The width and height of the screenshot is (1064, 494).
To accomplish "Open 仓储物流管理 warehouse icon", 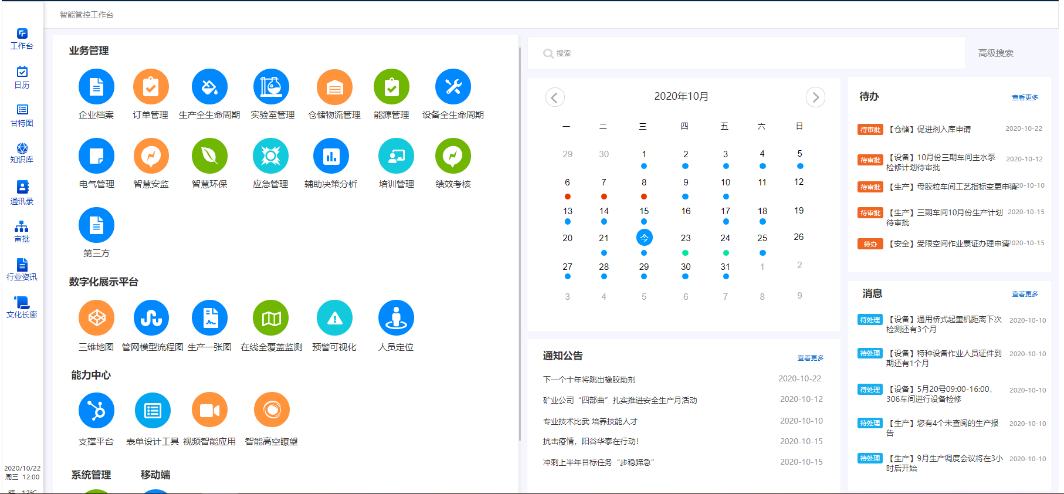I will tap(334, 87).
